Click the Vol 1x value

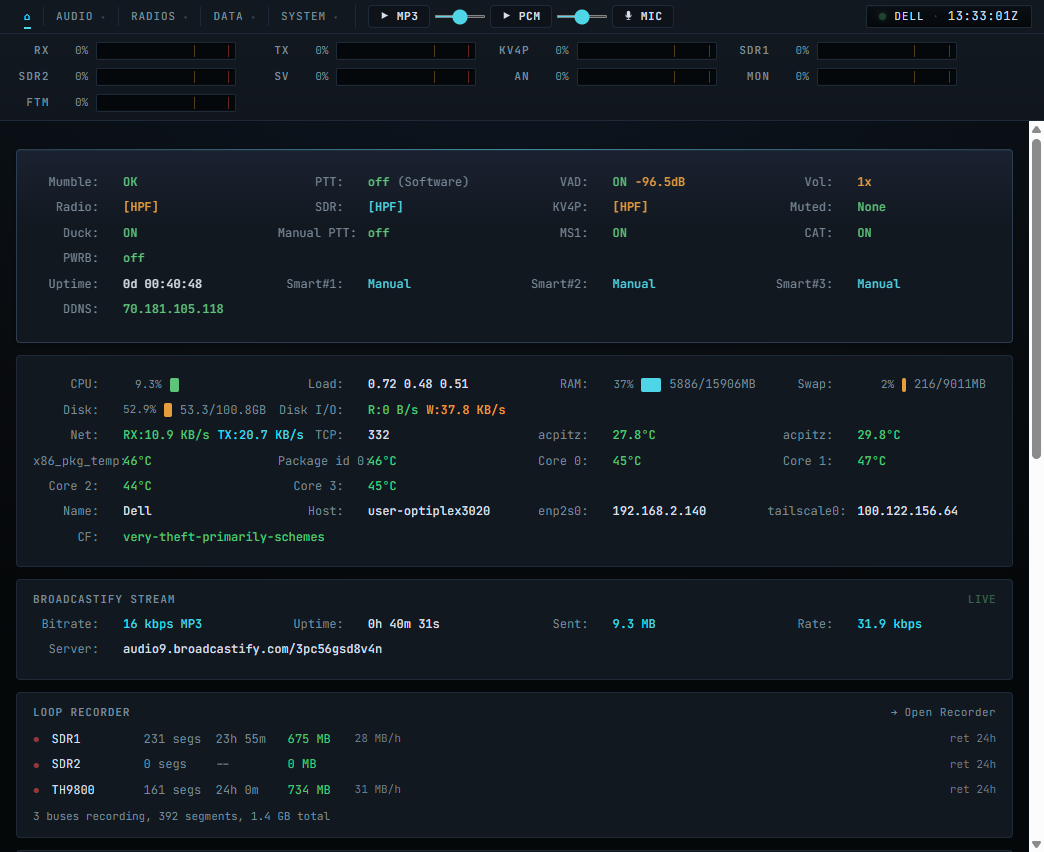tap(864, 182)
